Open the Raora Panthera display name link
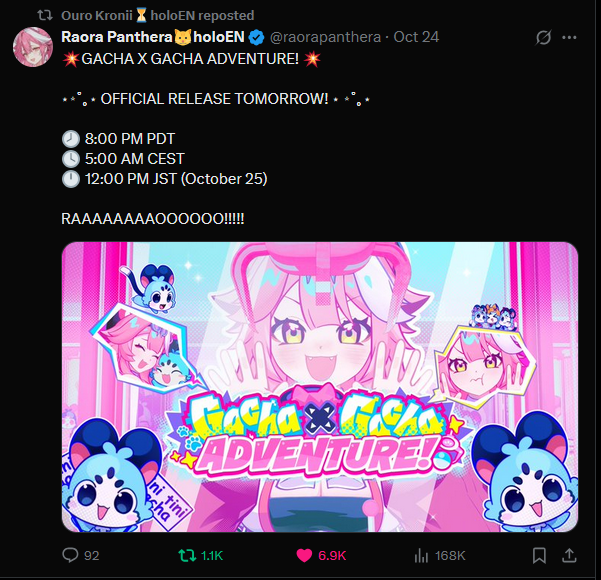 (x=153, y=37)
